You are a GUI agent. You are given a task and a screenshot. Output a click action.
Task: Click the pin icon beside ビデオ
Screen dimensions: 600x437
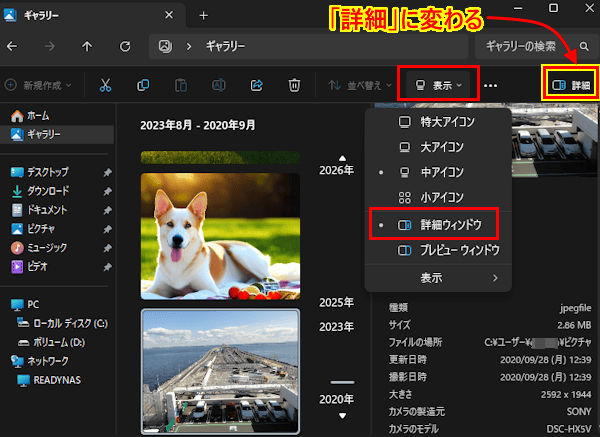pyautogui.click(x=108, y=267)
